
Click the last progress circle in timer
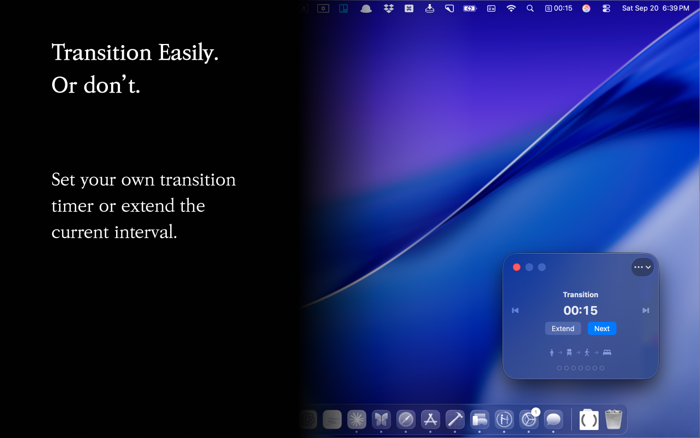coord(602,368)
